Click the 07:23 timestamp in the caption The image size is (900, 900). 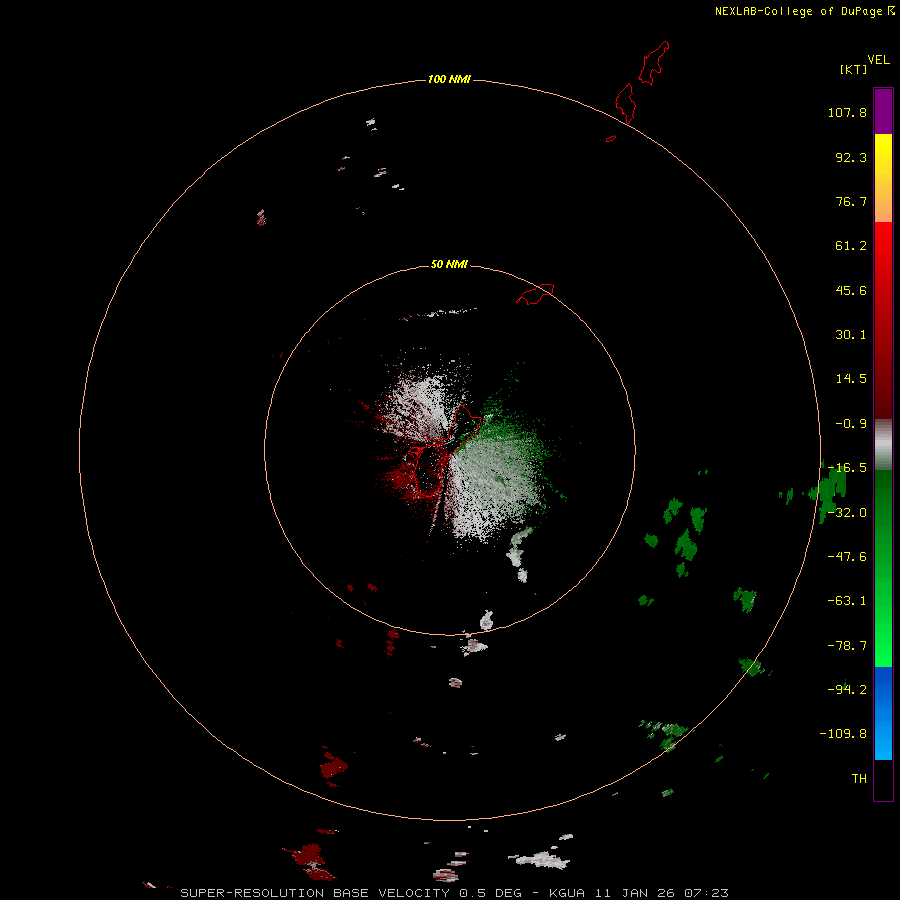[706, 893]
